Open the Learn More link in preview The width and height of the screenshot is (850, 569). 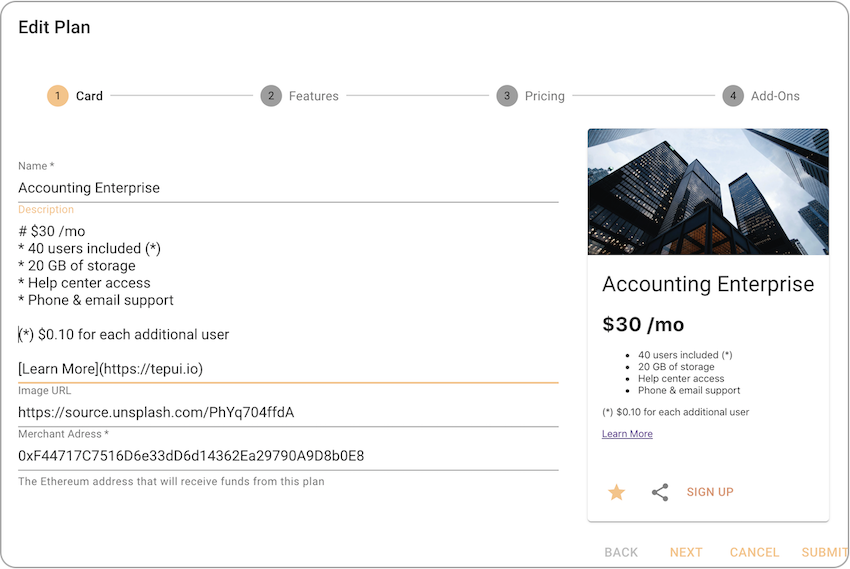coord(627,434)
